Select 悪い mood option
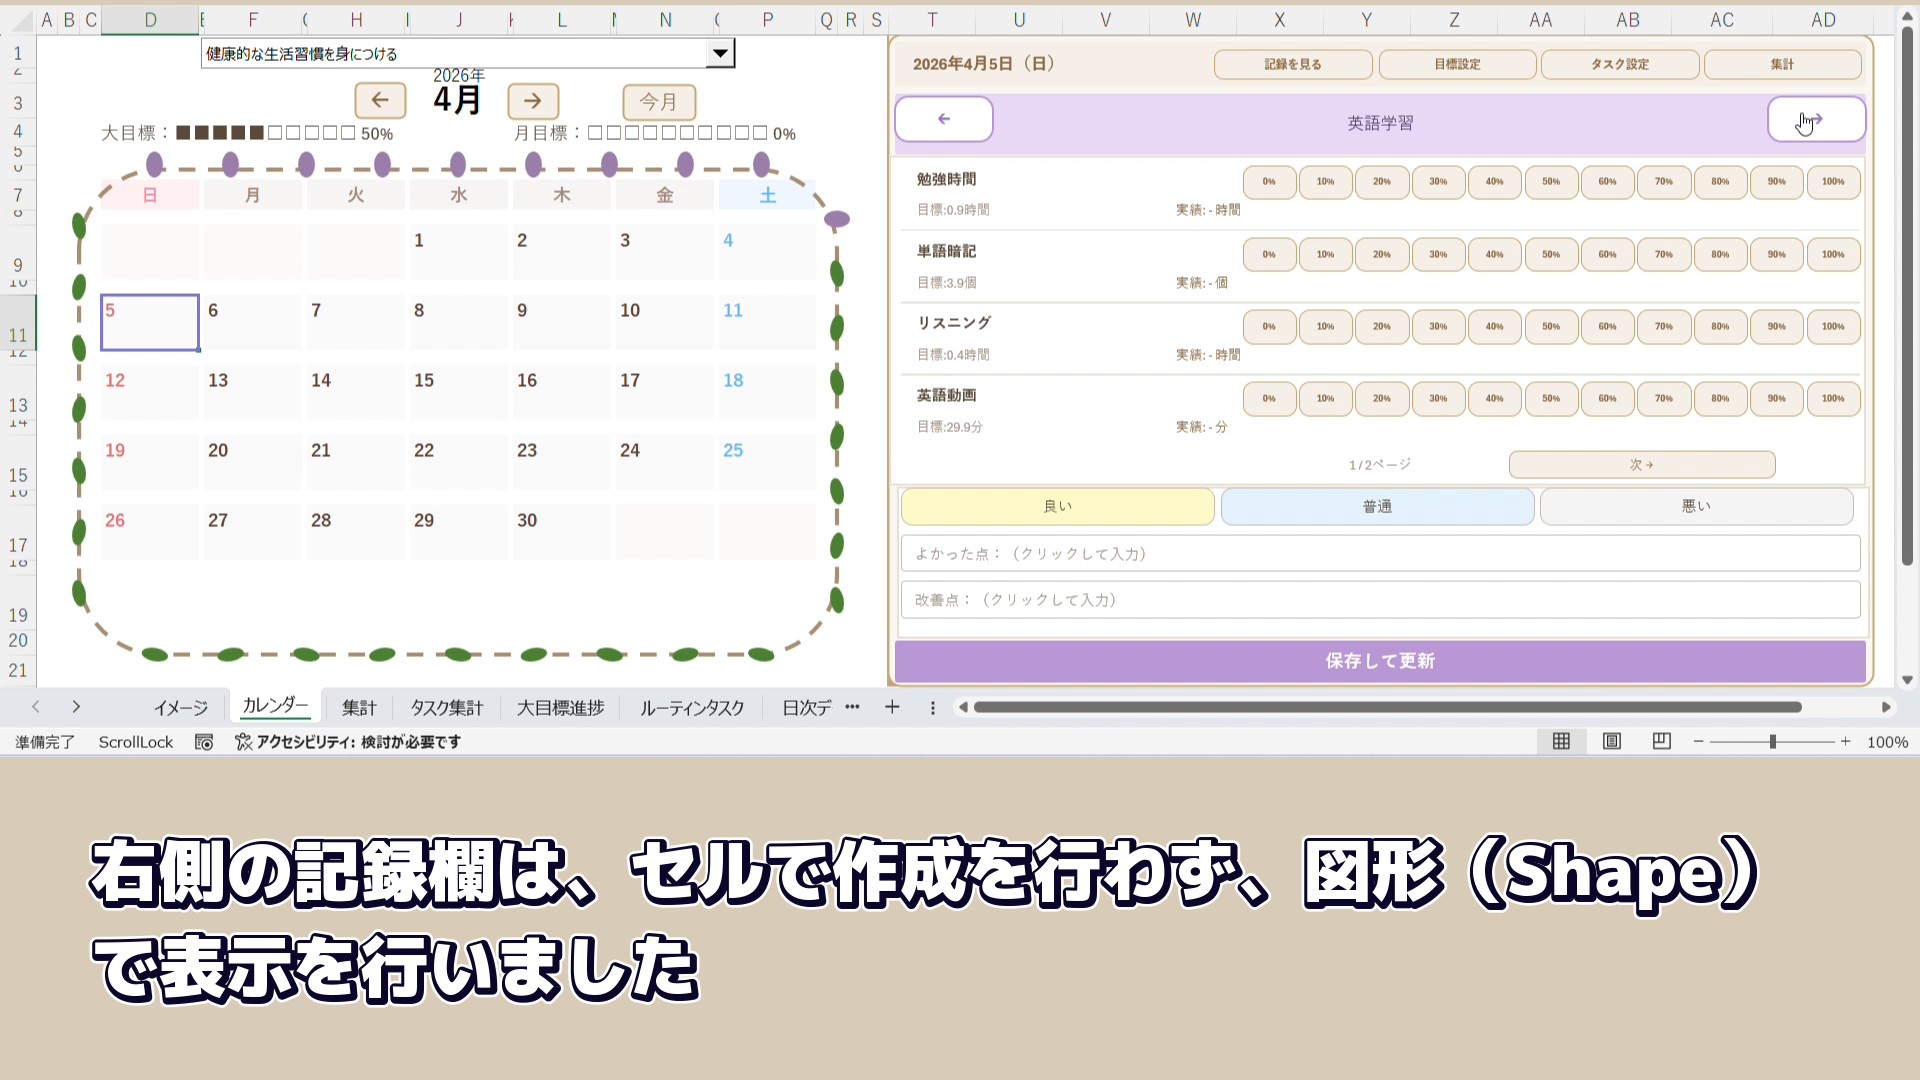This screenshot has height=1080, width=1920. [1696, 506]
